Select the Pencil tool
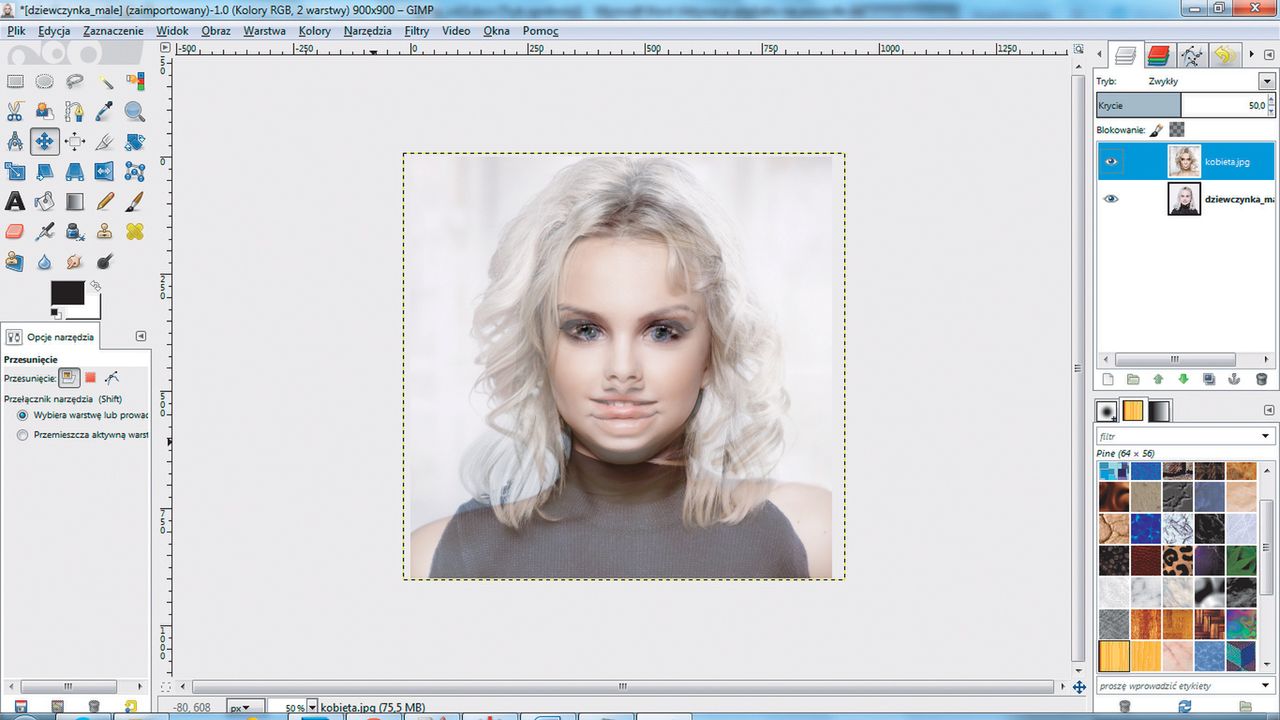The width and height of the screenshot is (1280, 720). pyautogui.click(x=105, y=201)
